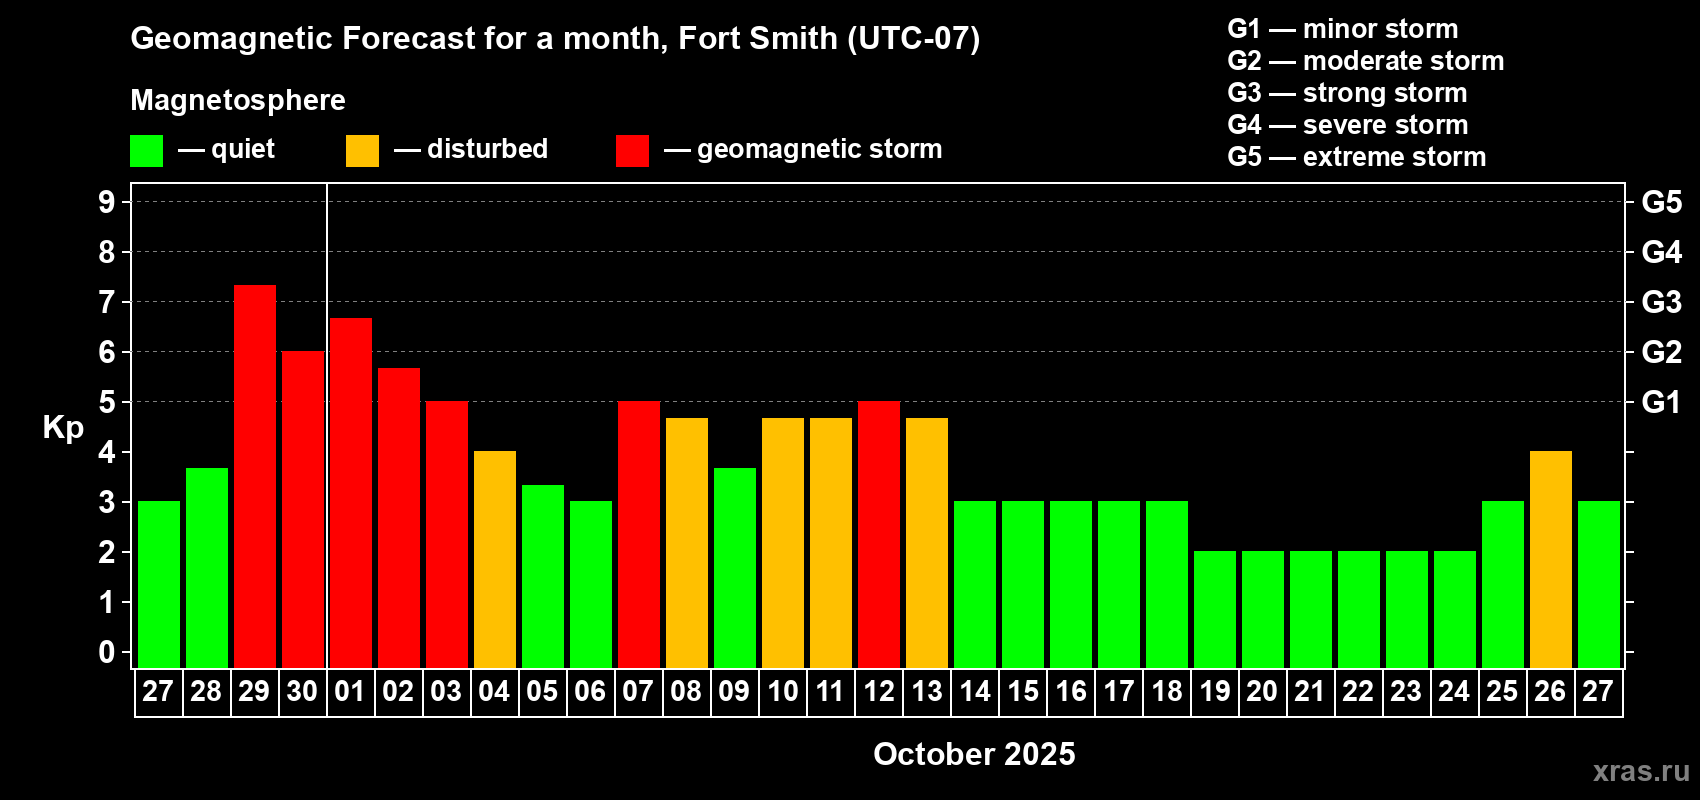Click the red geomagnetic storm legend swatch
This screenshot has height=800, width=1700.
632,151
